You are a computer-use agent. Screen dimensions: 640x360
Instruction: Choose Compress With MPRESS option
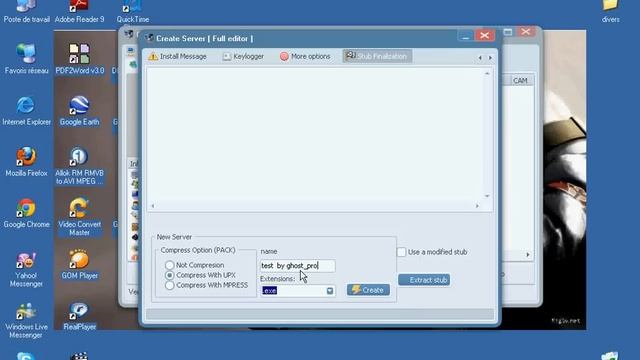coord(207,285)
